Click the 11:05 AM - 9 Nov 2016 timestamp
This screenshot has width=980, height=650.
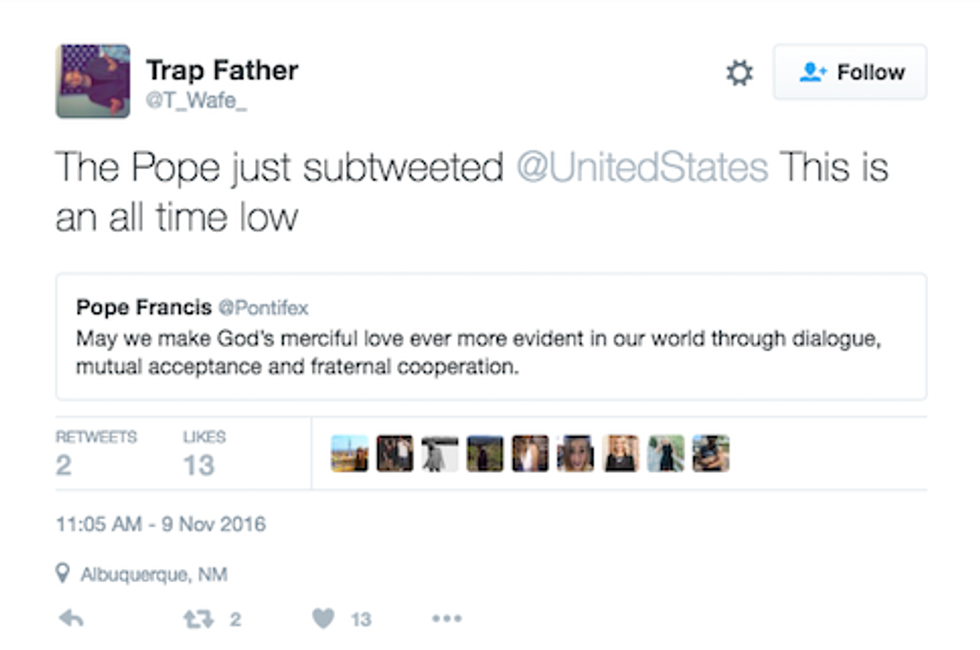click(x=161, y=524)
